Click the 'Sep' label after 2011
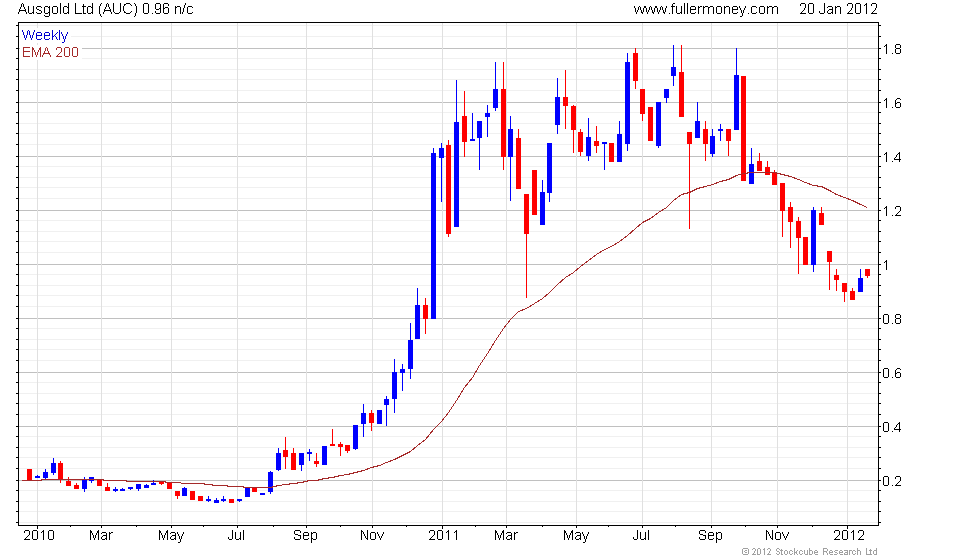The width and height of the screenshot is (960, 560). click(x=710, y=536)
